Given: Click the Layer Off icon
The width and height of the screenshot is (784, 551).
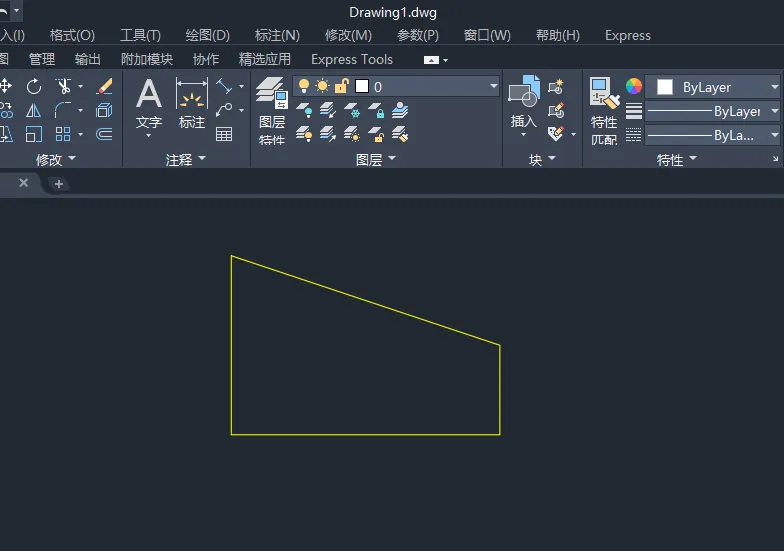Looking at the screenshot, I should (304, 110).
